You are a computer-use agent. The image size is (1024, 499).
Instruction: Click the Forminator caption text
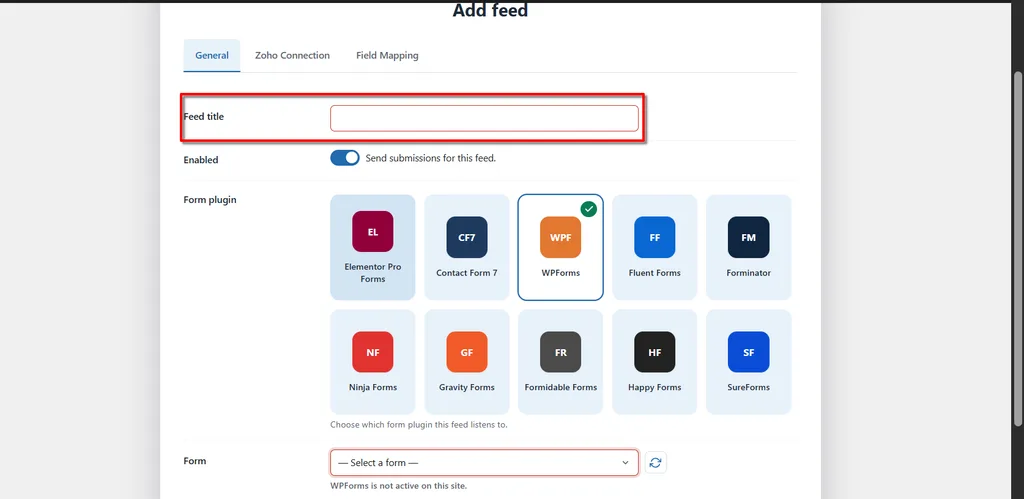click(748, 273)
